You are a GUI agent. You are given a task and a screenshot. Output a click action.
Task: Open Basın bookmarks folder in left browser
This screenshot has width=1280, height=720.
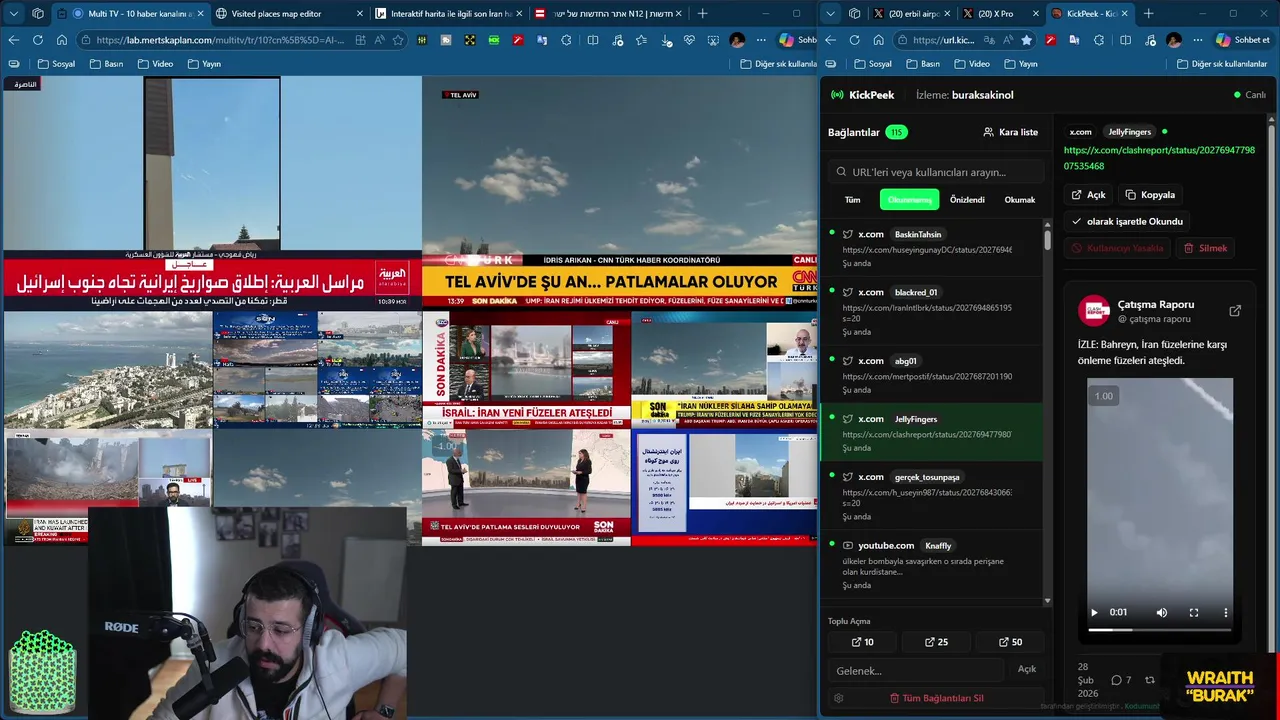[x=106, y=63]
